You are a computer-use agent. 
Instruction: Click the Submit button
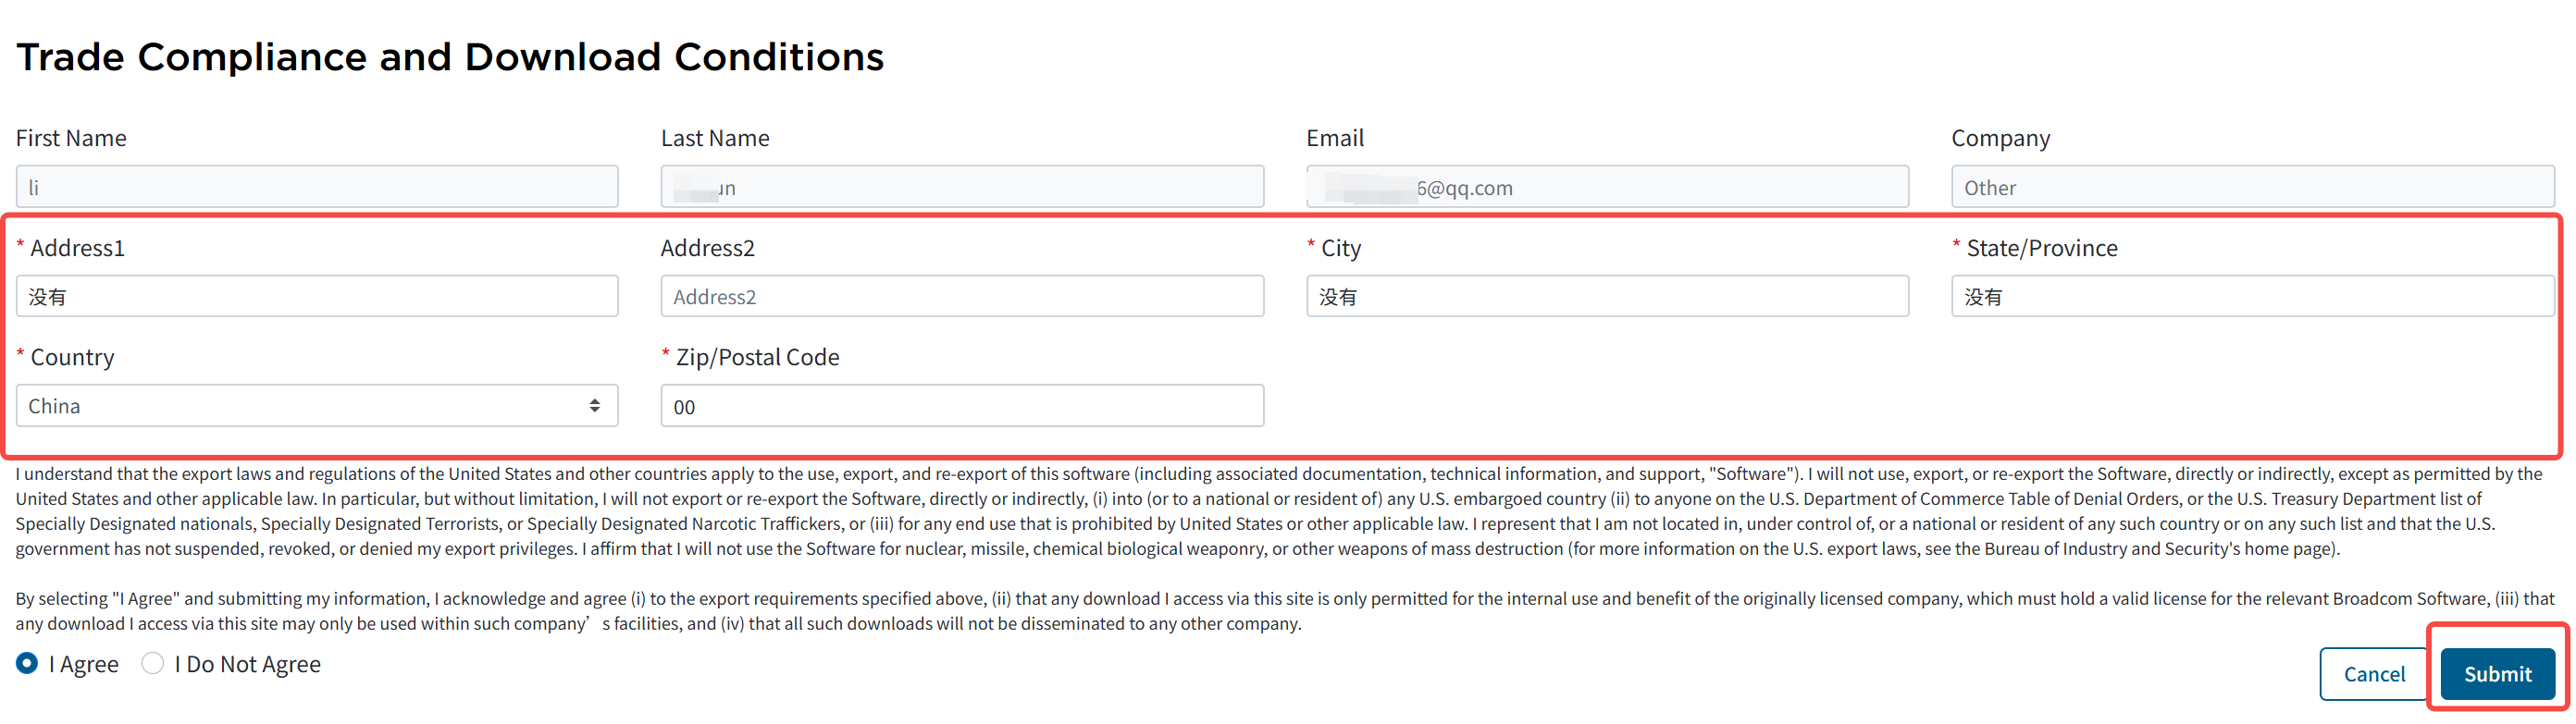[2497, 674]
